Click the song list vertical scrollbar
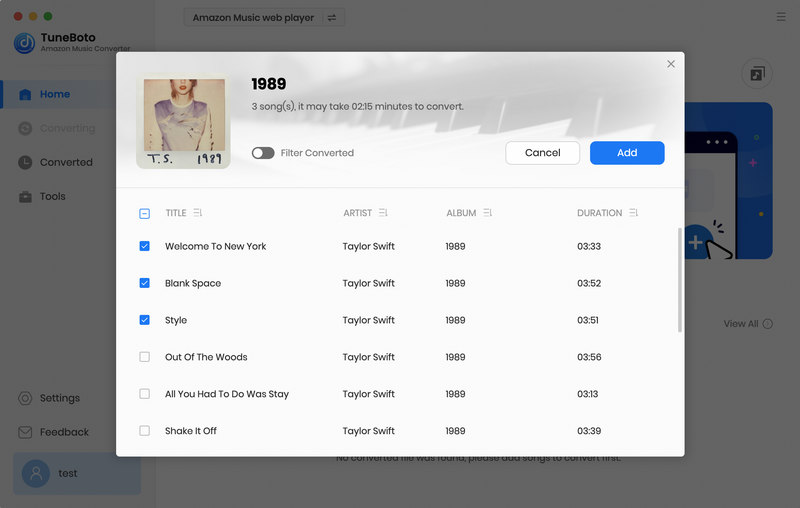The height and width of the screenshot is (508, 800). pos(680,280)
